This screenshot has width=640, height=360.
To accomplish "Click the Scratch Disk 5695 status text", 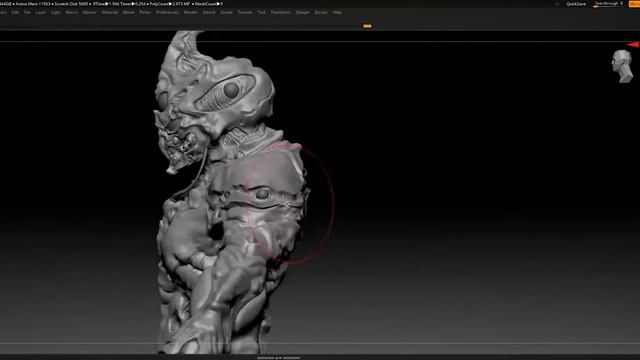I will (71, 4).
